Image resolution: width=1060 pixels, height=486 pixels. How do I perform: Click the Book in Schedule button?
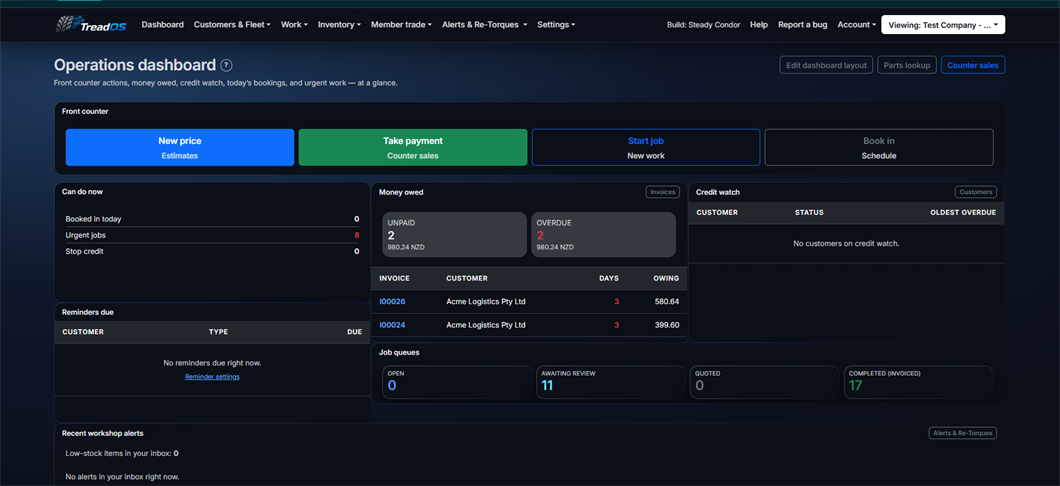click(x=879, y=147)
